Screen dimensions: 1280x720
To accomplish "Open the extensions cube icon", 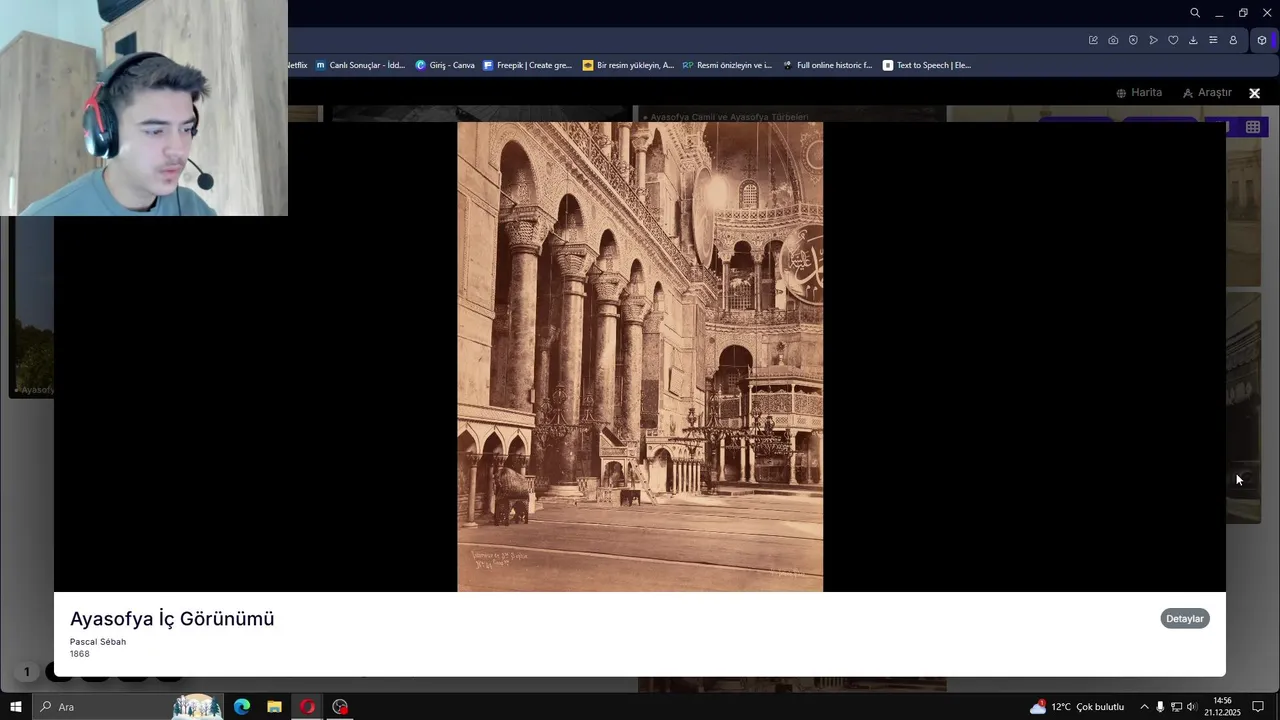I will coord(1262,40).
